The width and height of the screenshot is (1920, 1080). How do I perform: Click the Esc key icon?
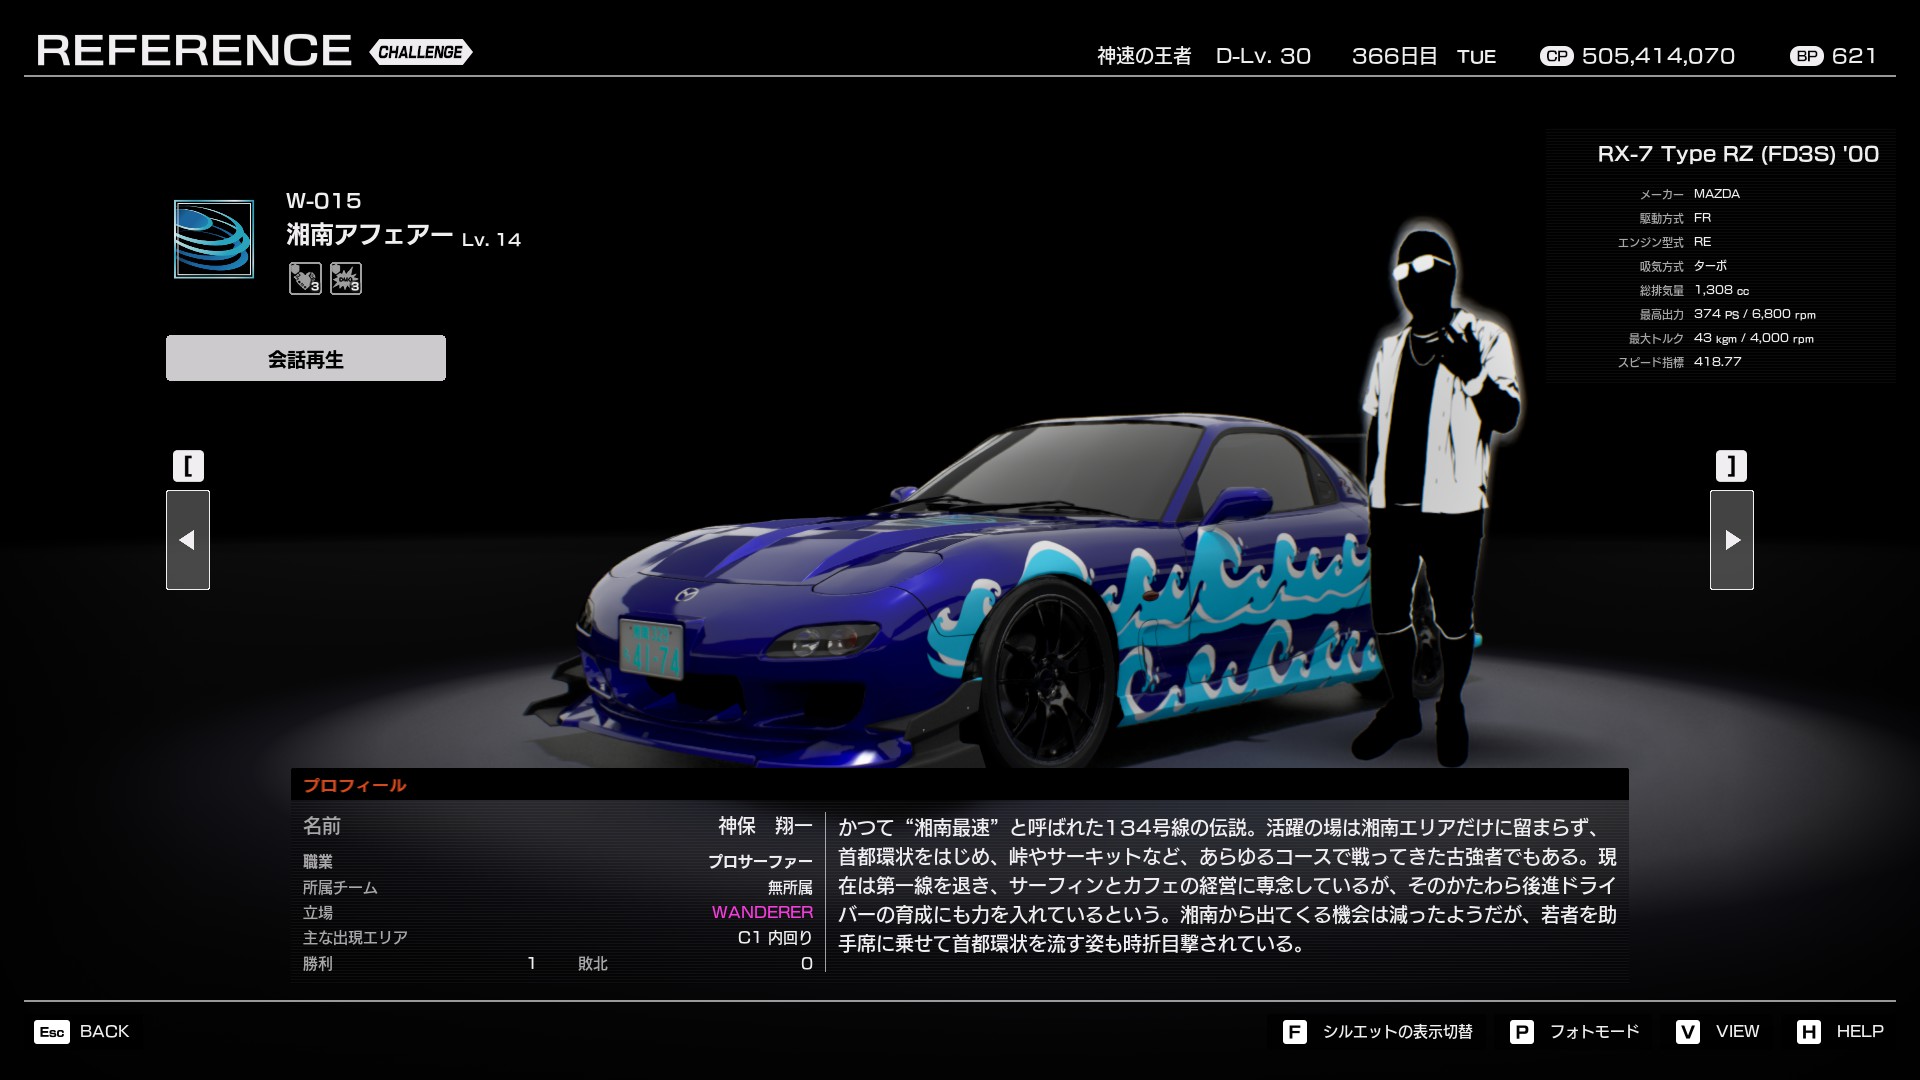[x=52, y=1032]
